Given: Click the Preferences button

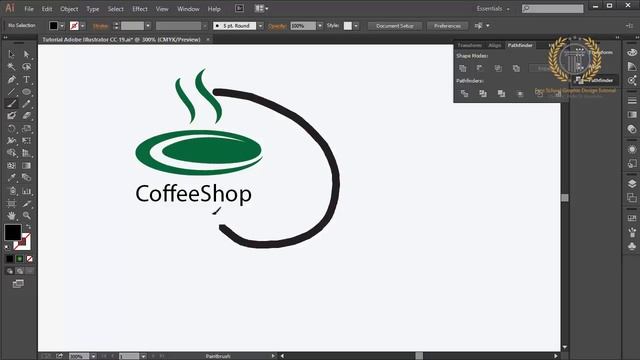Looking at the screenshot, I should click(447, 26).
